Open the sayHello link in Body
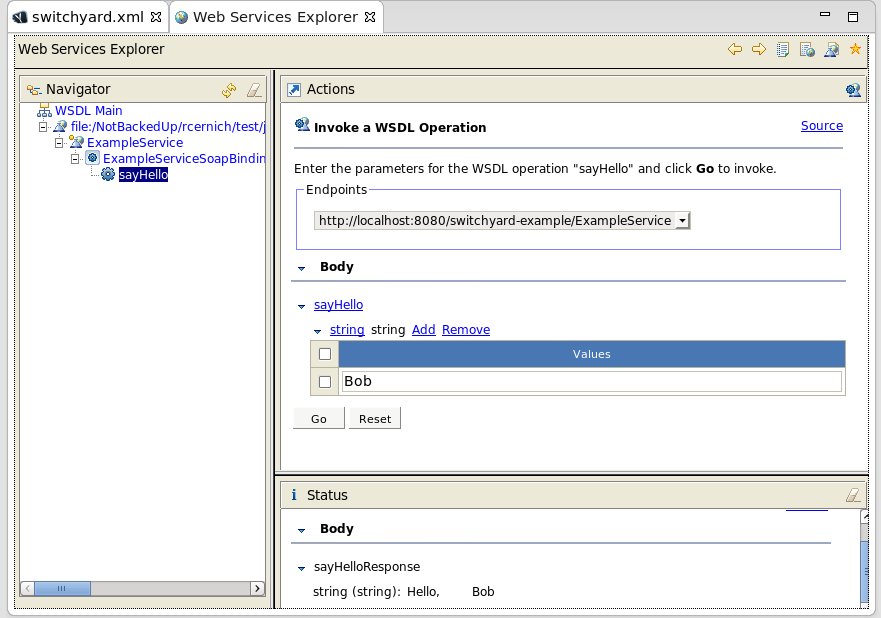 coord(338,305)
